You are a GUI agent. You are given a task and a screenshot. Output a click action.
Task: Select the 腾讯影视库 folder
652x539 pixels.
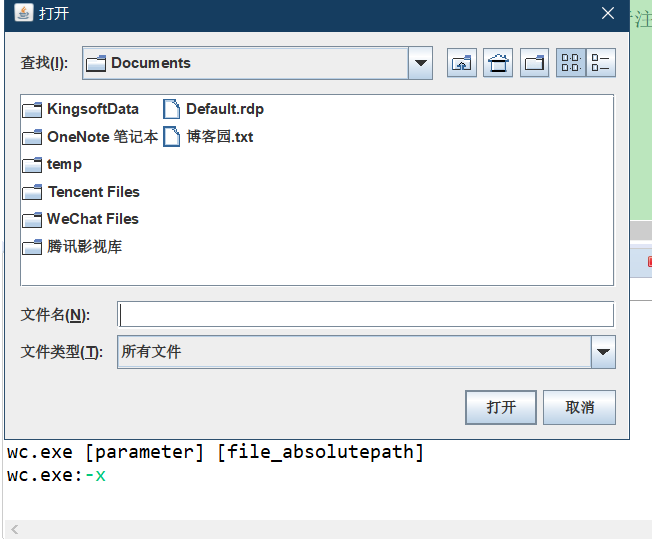coord(84,247)
